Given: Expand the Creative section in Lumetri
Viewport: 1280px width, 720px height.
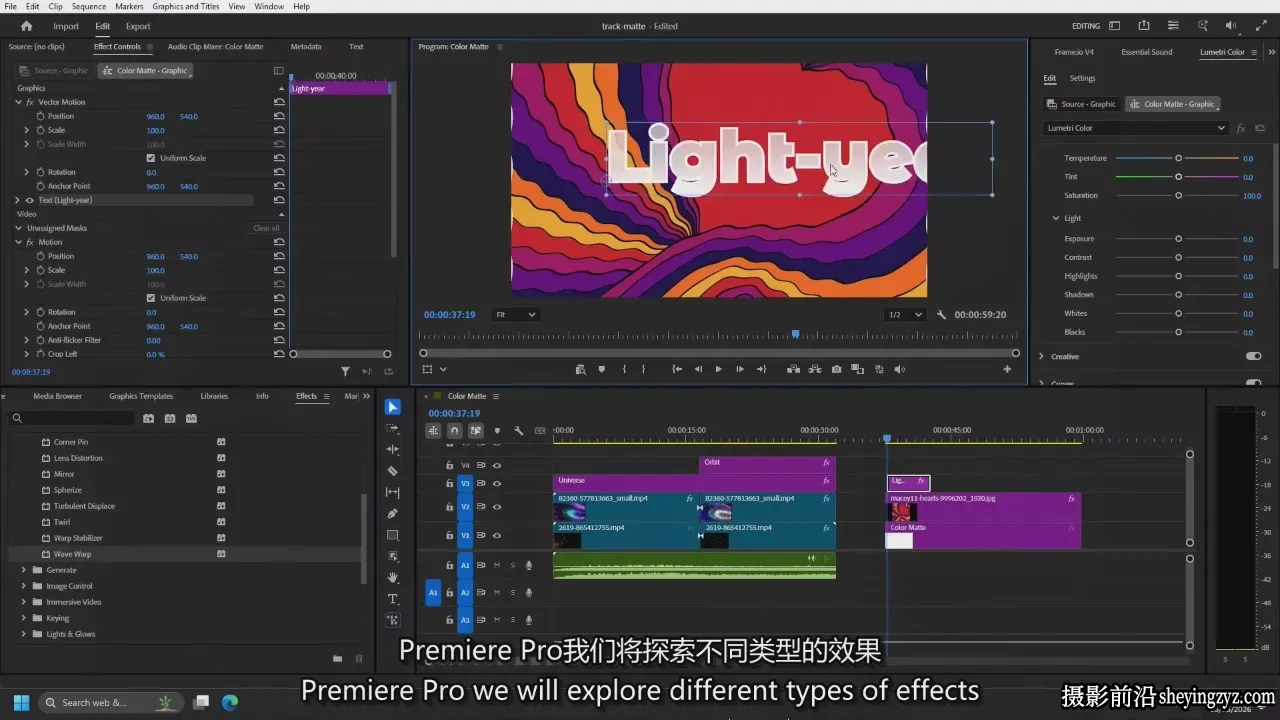Looking at the screenshot, I should 1041,356.
